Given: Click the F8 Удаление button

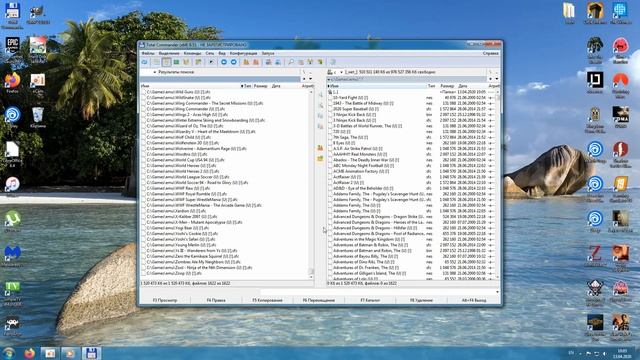Looking at the screenshot, I should 422,300.
